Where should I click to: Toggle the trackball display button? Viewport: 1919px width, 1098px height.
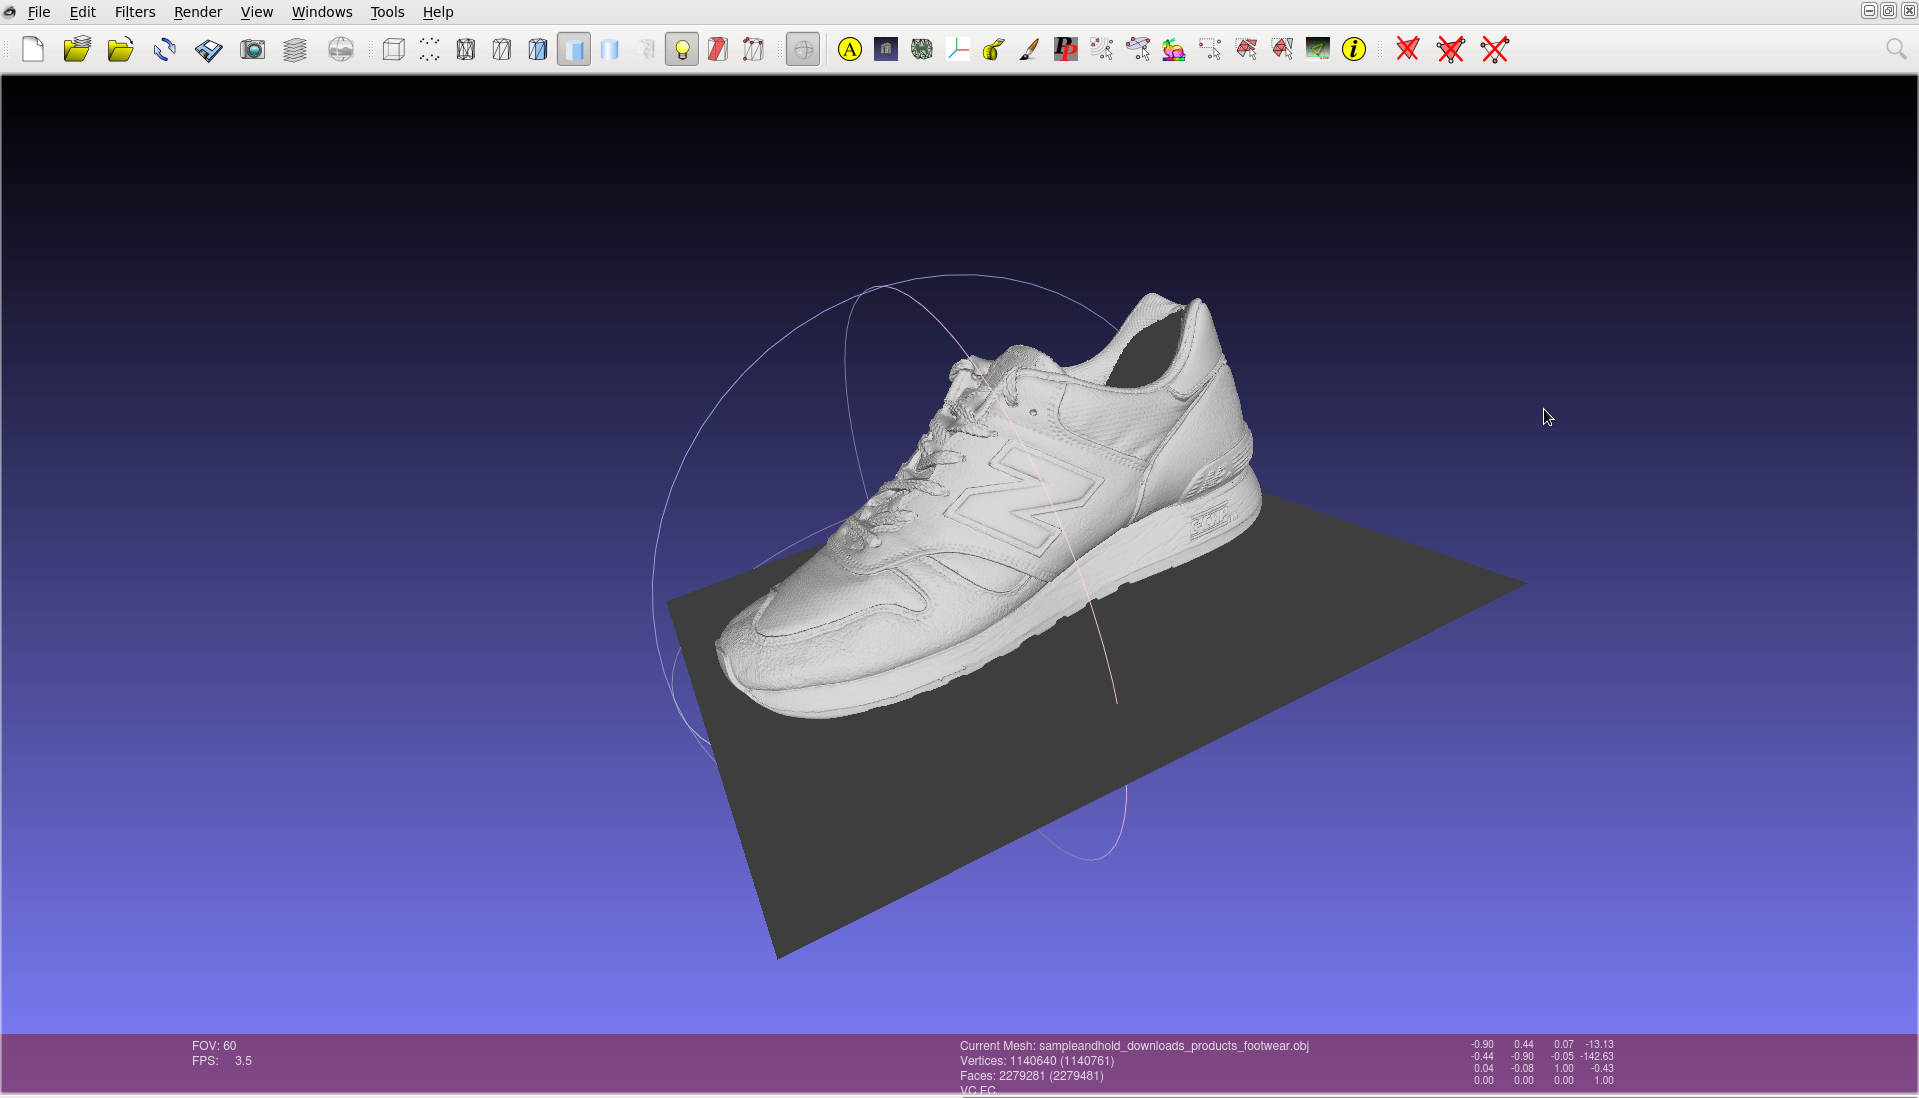(803, 49)
